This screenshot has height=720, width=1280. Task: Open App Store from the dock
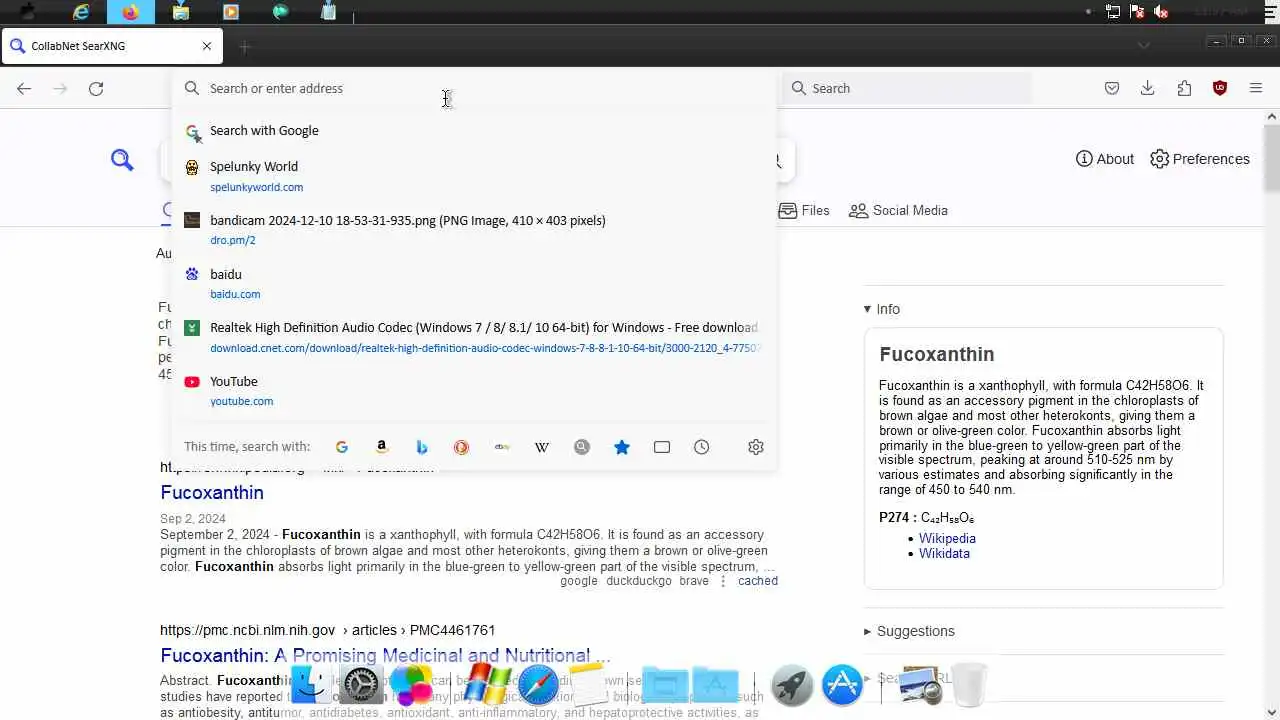tap(842, 685)
